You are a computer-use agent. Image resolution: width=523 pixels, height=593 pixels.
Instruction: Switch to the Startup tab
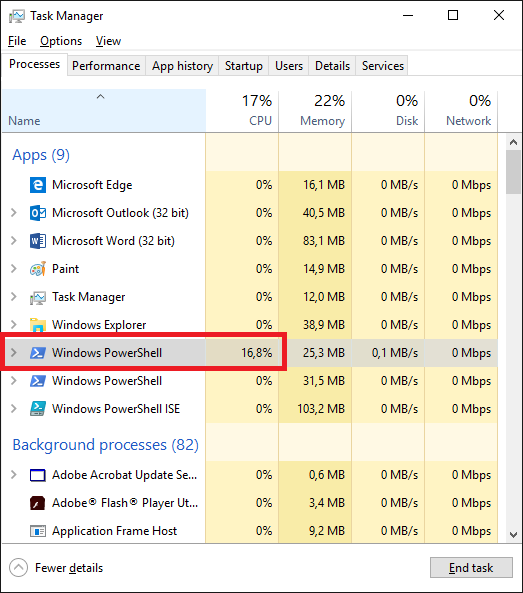[244, 66]
